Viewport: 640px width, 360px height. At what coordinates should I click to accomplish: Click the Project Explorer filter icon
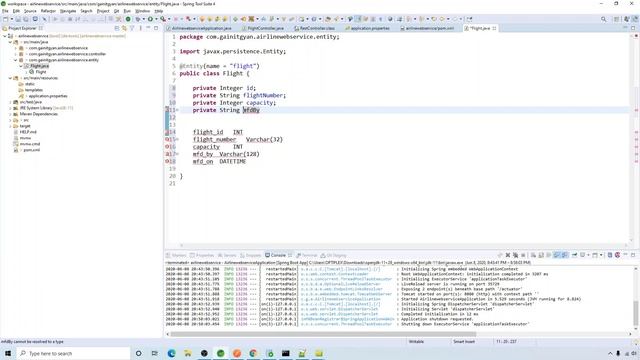[x=132, y=28]
